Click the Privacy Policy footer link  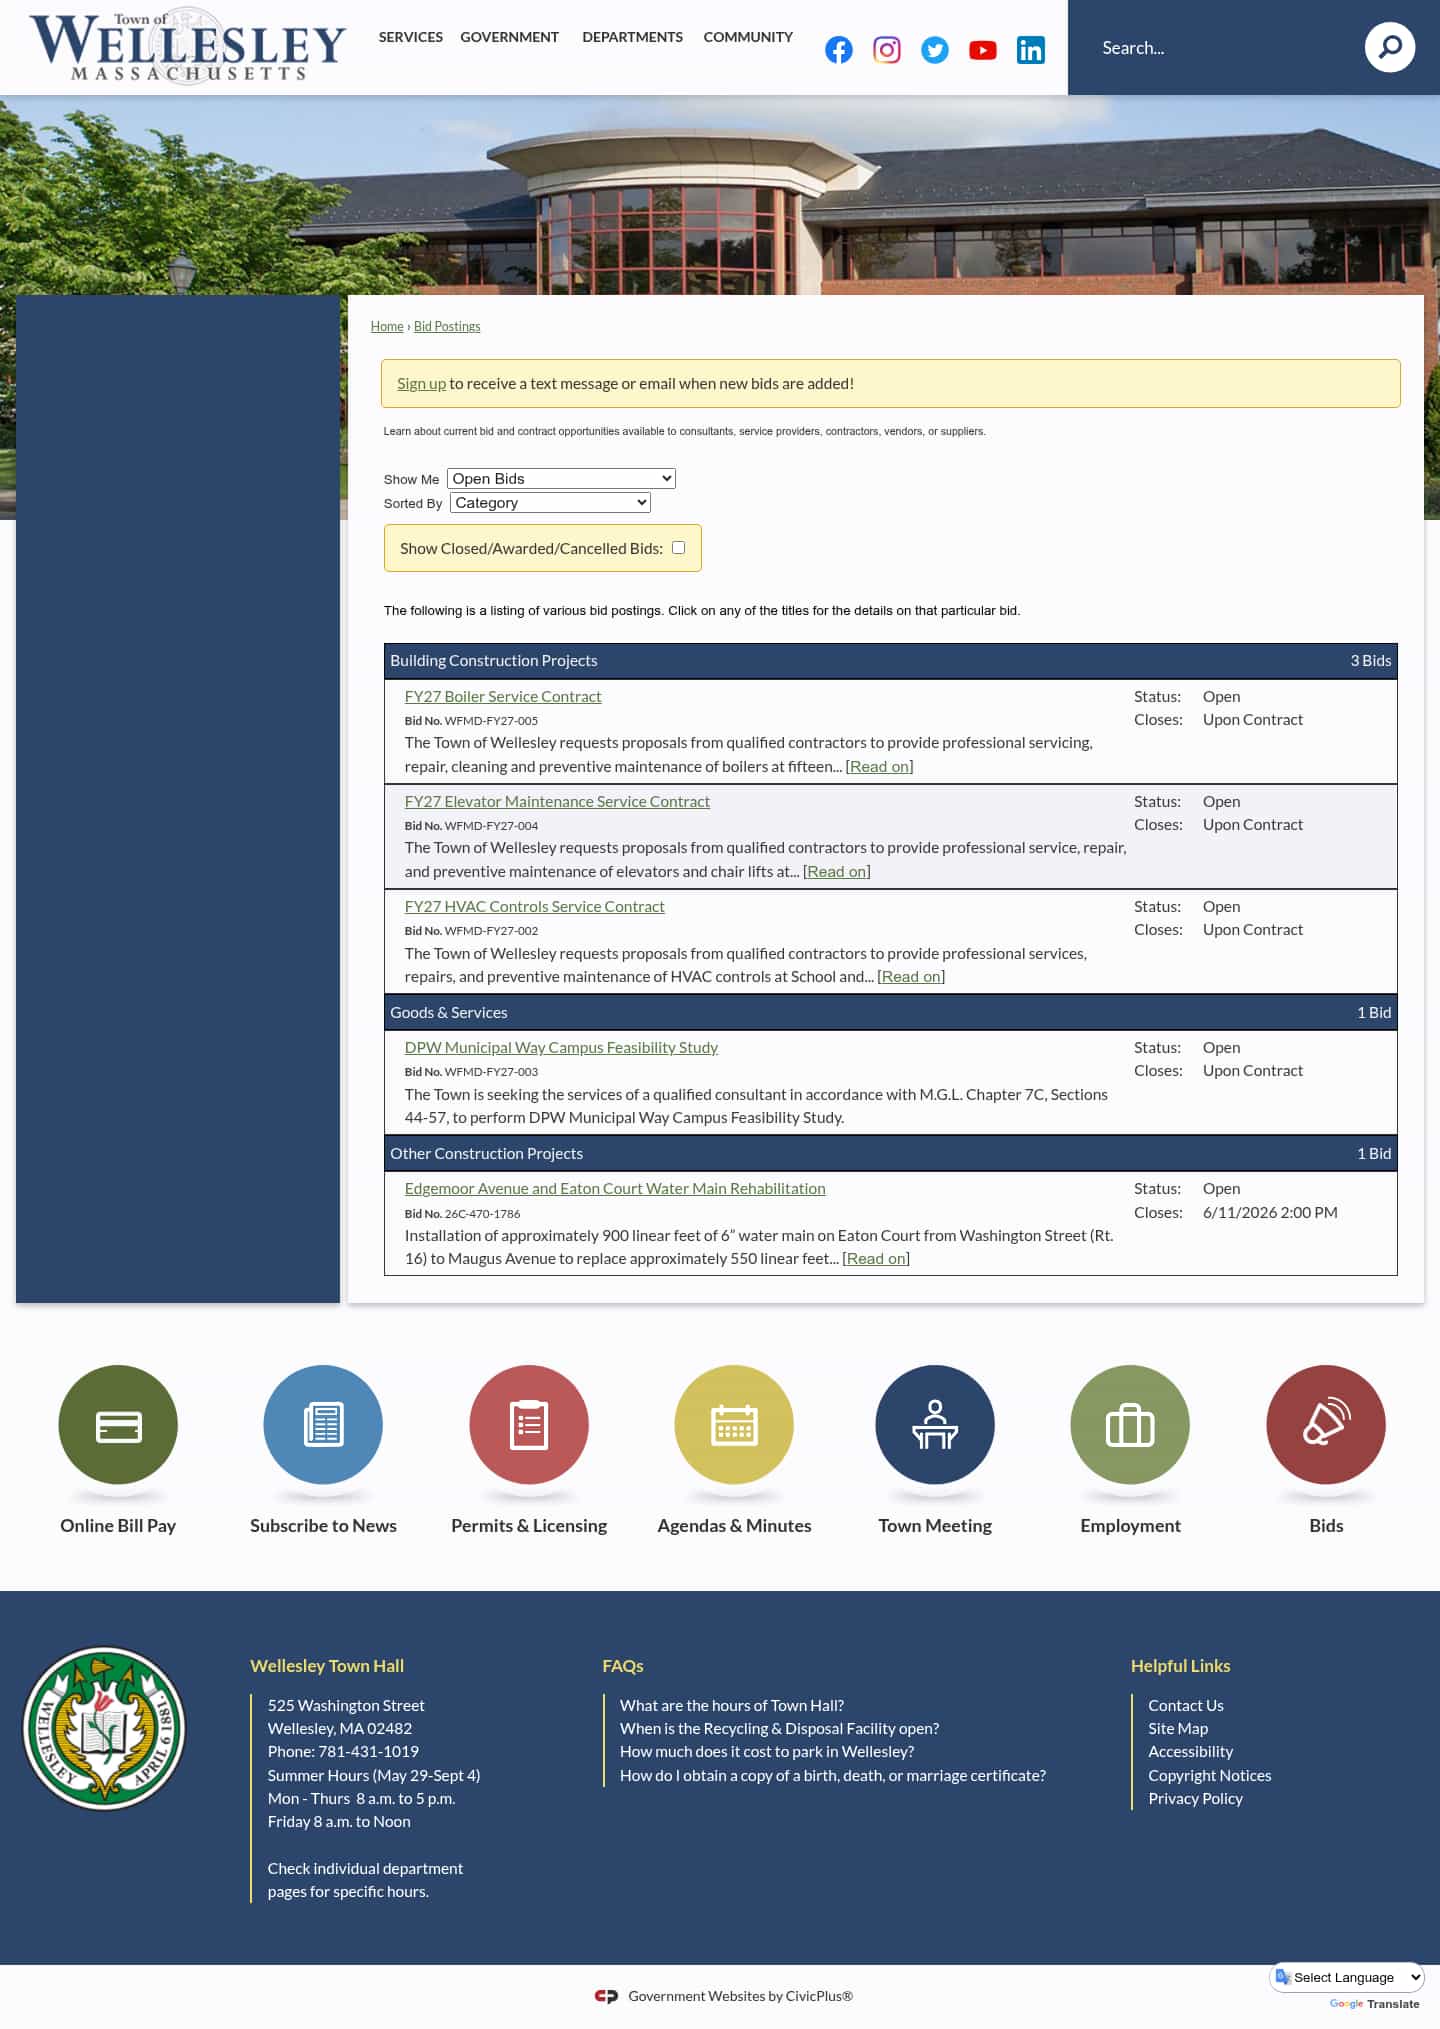point(1195,1798)
